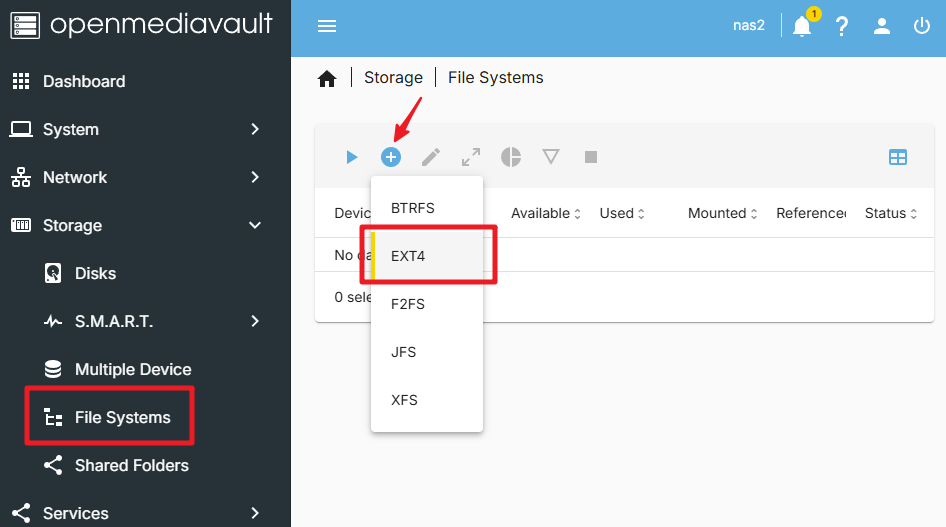Click the stop square toolbar icon
The image size is (946, 527).
pyautogui.click(x=591, y=157)
